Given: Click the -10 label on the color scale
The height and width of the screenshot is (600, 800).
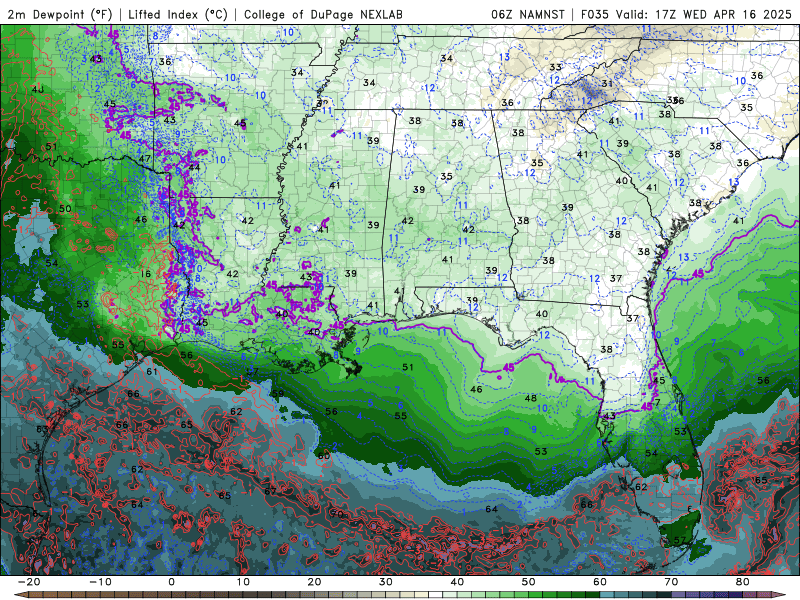Looking at the screenshot, I should (x=100, y=582).
